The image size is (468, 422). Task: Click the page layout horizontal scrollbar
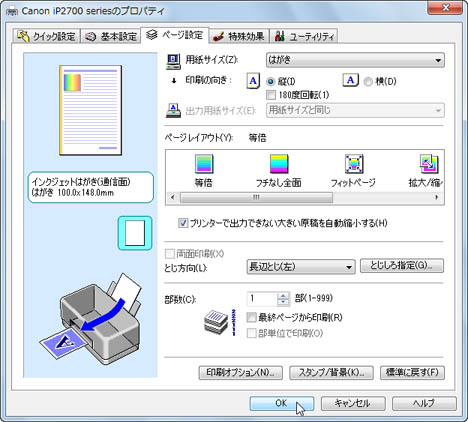tap(305, 198)
